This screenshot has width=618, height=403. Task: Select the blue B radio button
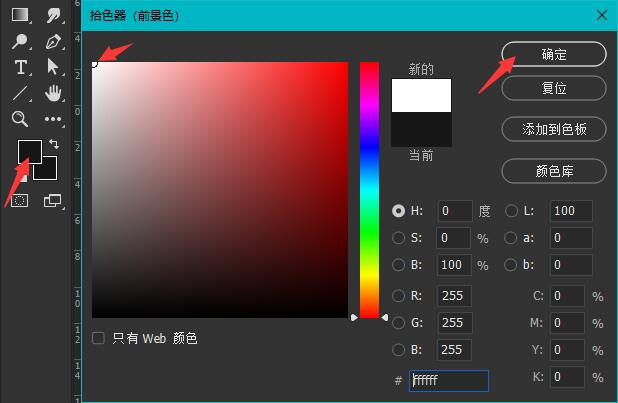point(398,350)
